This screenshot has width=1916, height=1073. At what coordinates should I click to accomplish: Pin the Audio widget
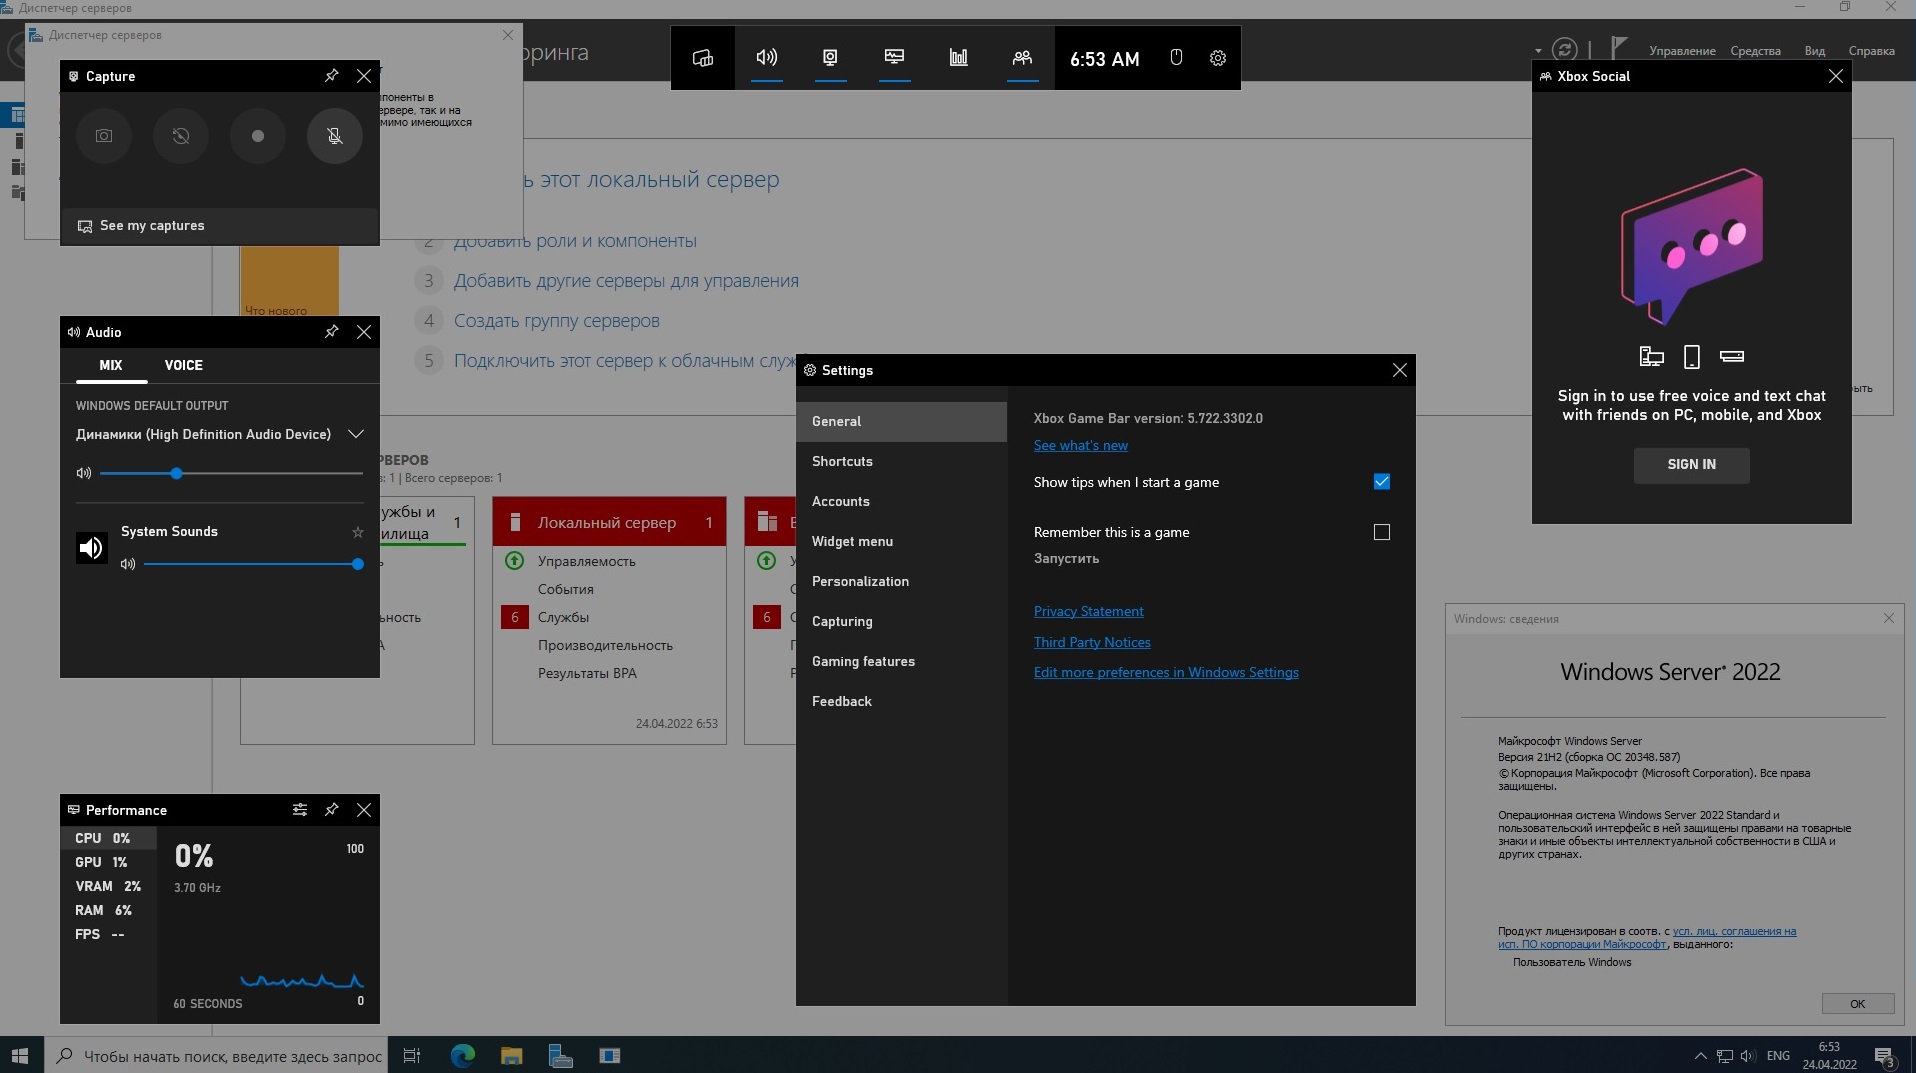point(332,332)
